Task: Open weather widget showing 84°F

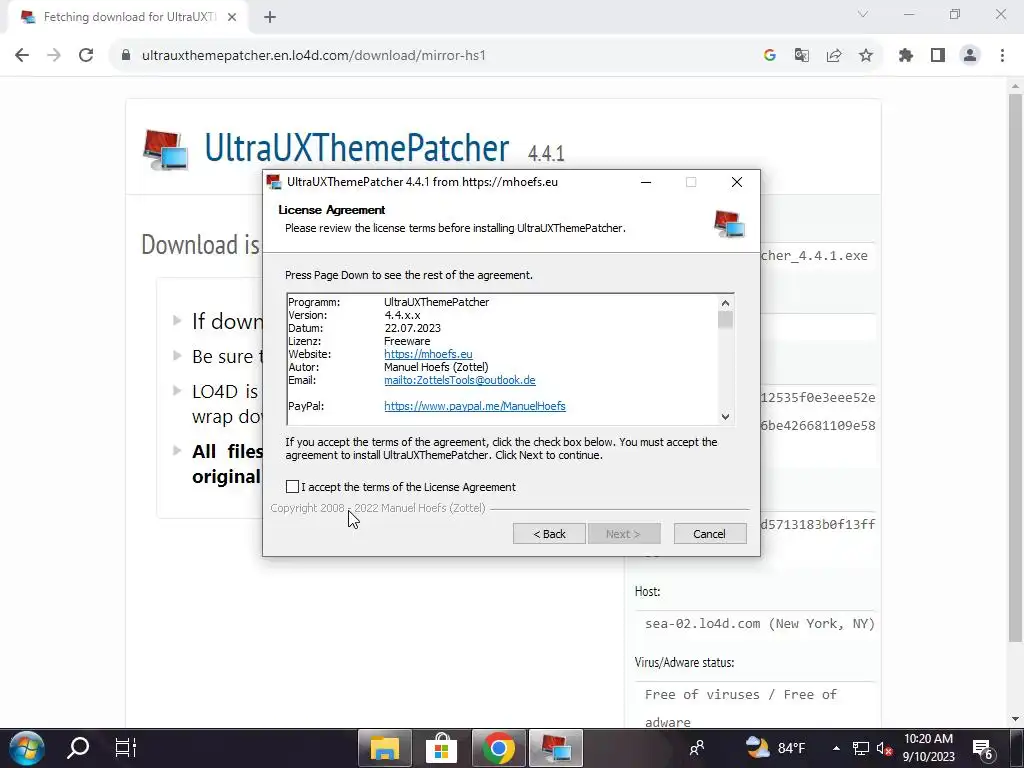Action: pos(775,748)
